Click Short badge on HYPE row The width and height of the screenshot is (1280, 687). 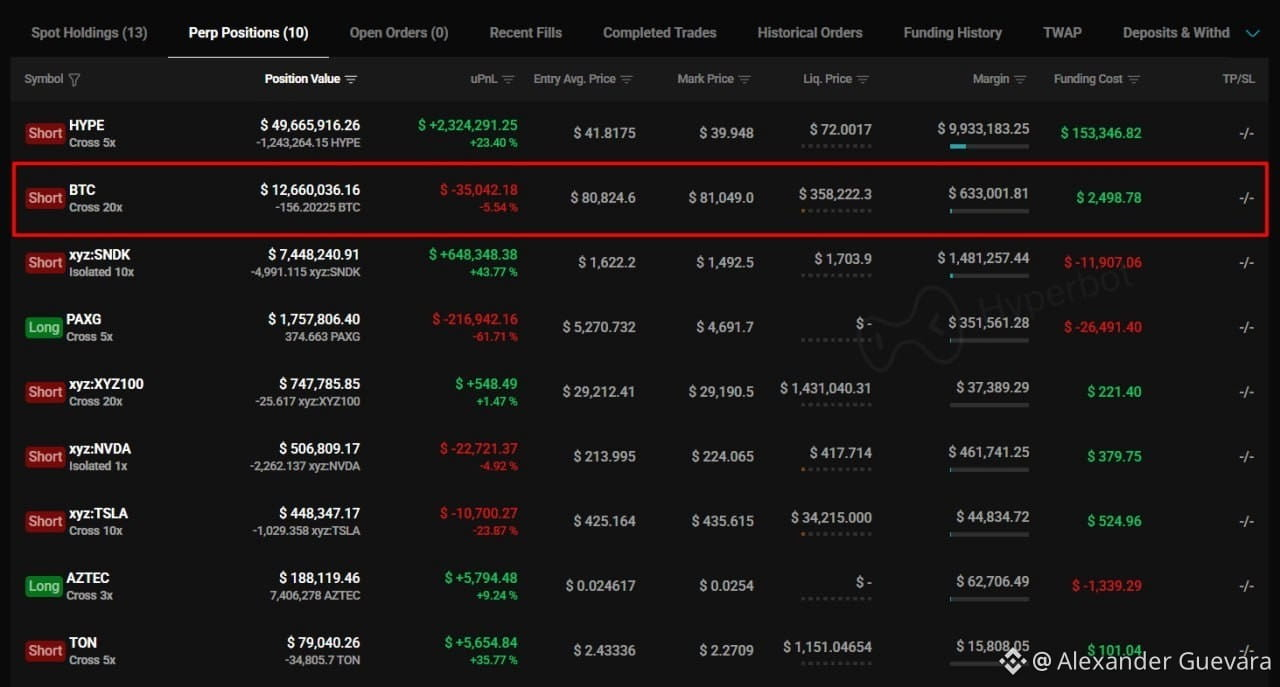pos(45,133)
